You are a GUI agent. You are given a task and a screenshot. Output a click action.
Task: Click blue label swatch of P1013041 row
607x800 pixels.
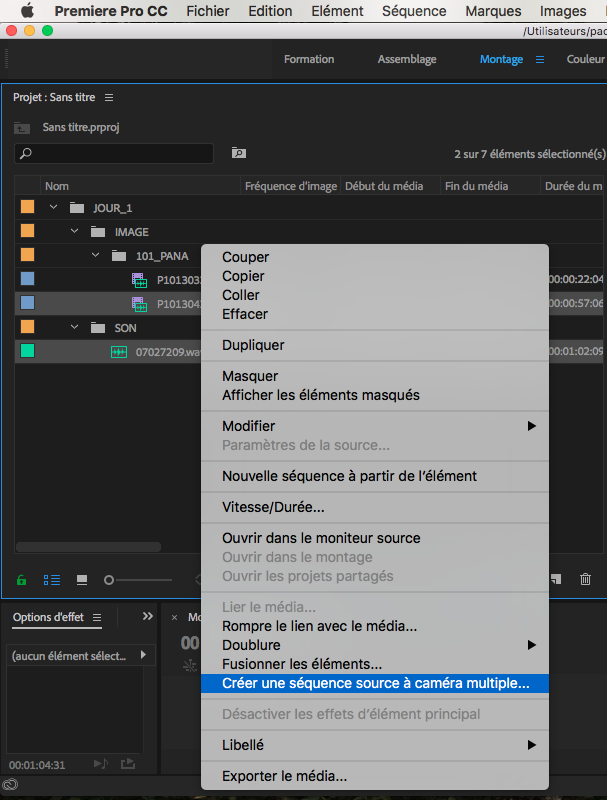coord(28,303)
